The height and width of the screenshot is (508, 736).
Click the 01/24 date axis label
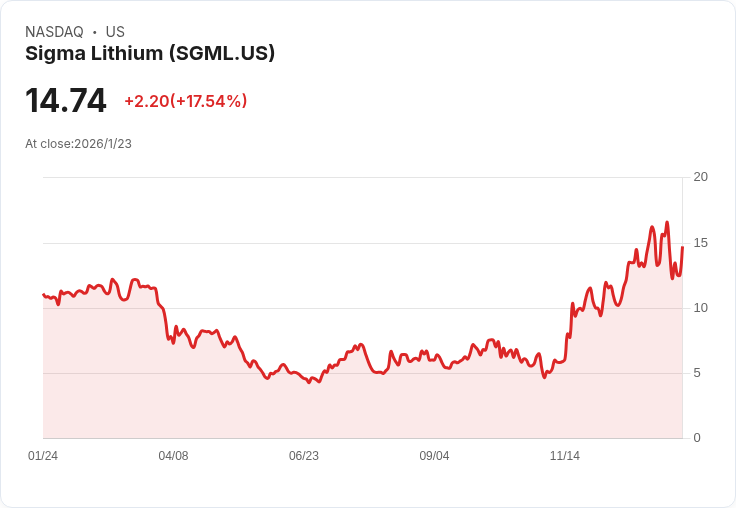(x=43, y=456)
